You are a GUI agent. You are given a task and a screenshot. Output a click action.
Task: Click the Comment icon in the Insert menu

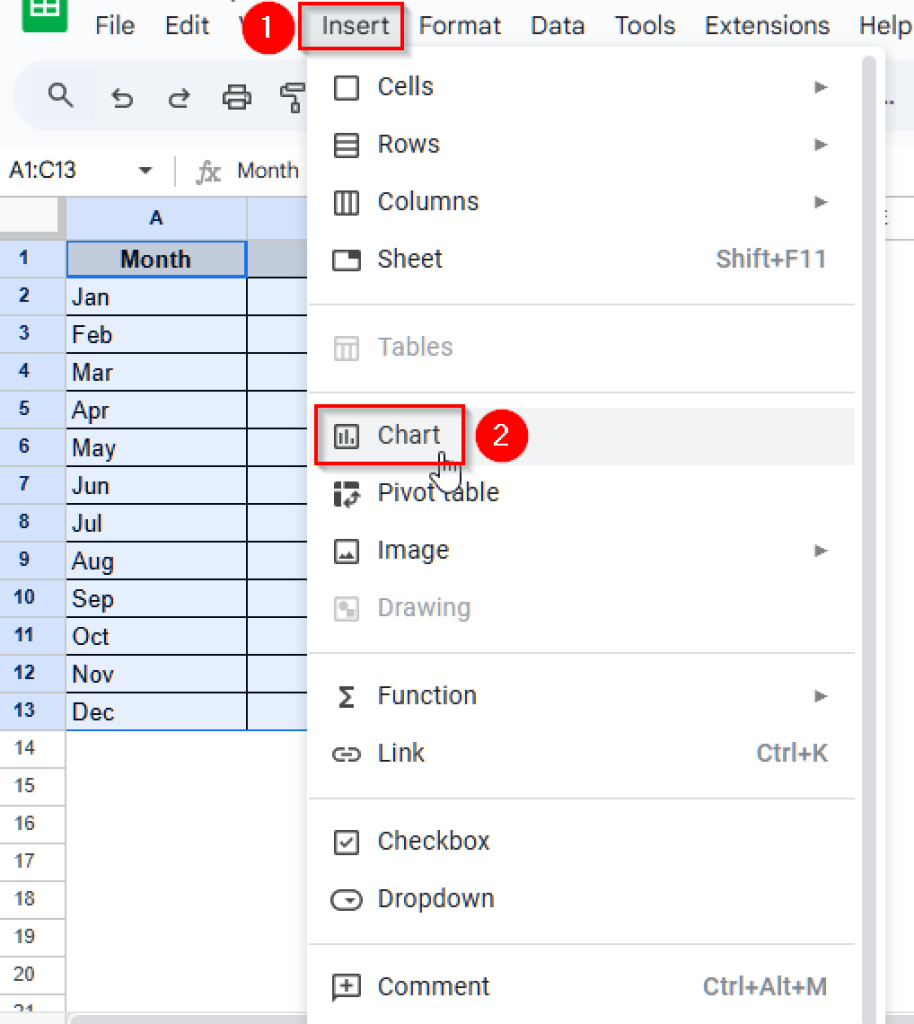346,986
